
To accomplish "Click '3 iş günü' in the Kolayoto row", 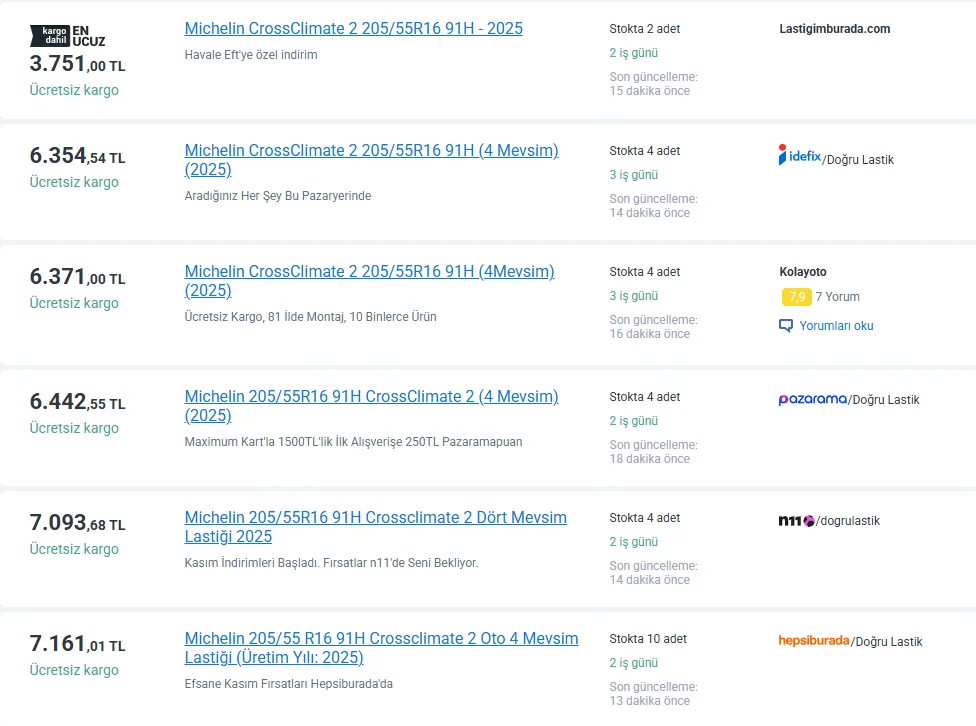I will [633, 296].
